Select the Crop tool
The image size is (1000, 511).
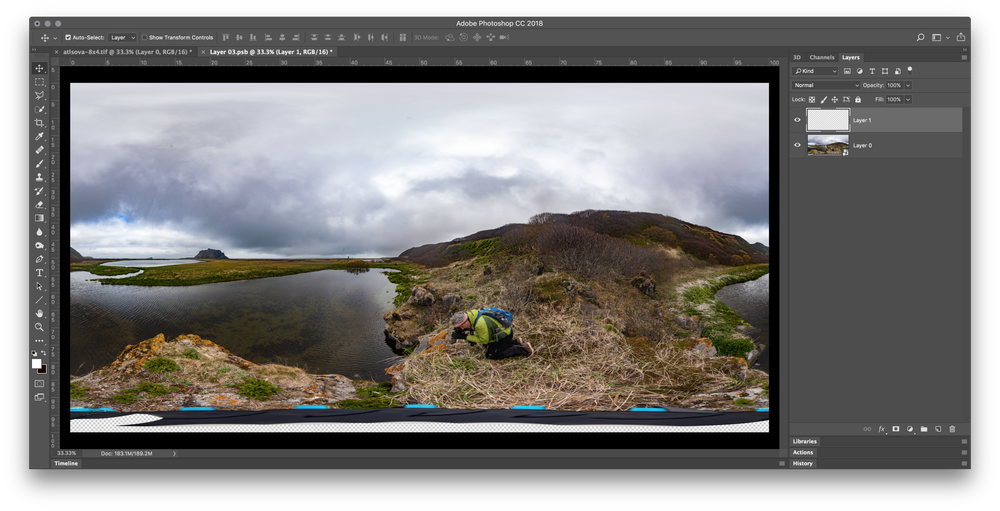coord(40,122)
